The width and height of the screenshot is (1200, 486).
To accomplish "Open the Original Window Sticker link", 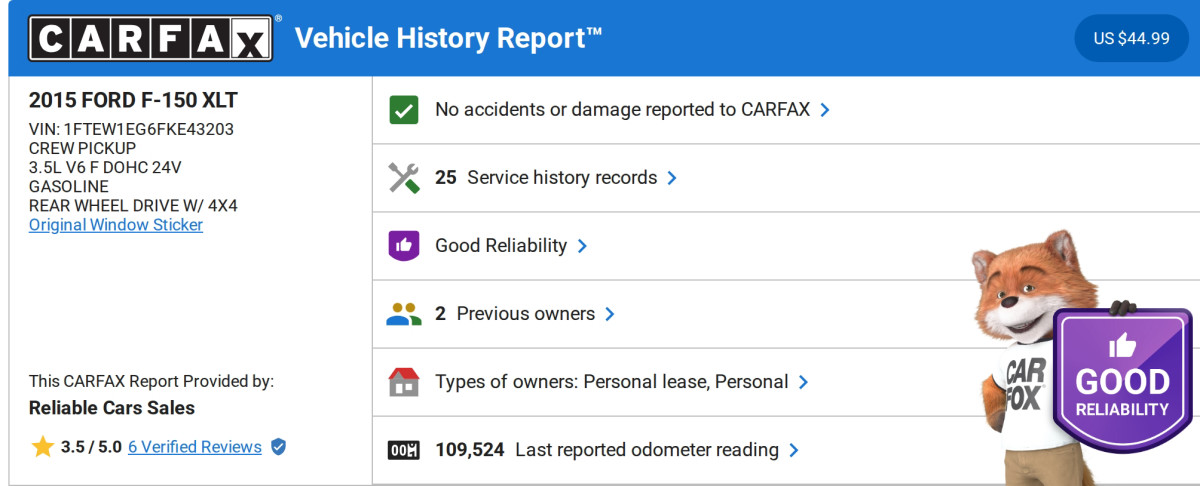I will tap(116, 225).
